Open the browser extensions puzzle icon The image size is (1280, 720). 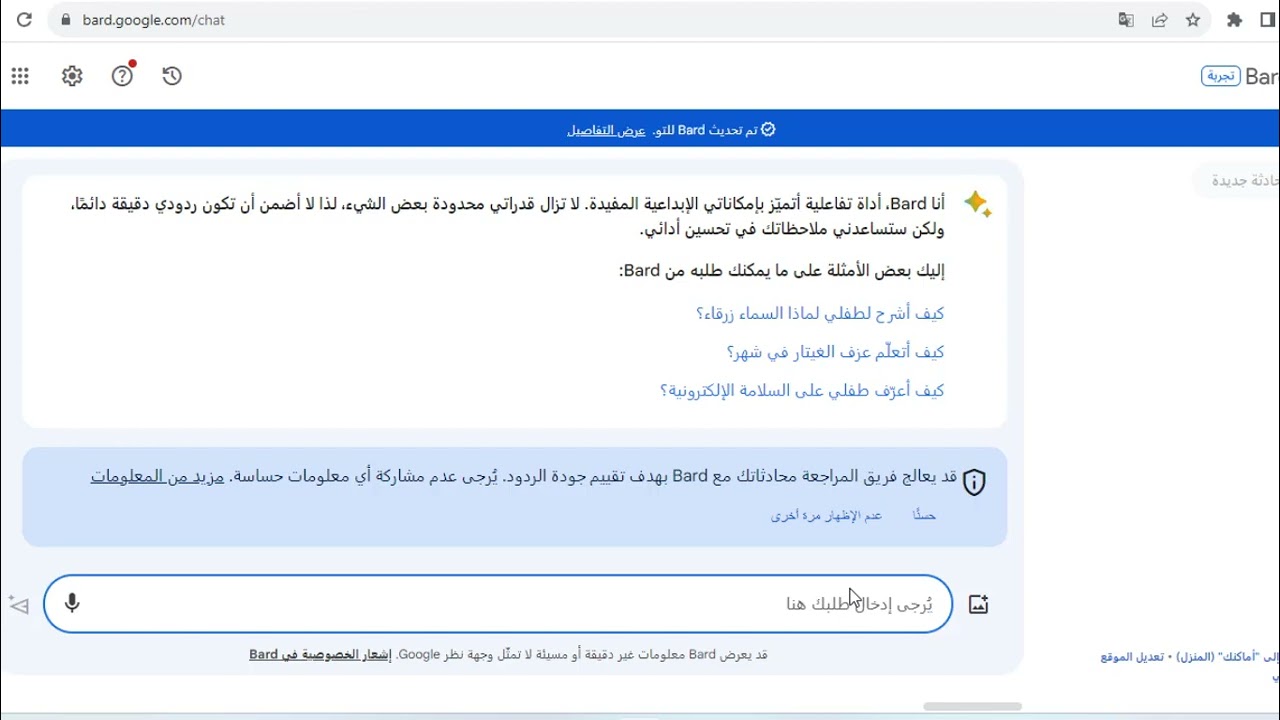[x=1235, y=20]
